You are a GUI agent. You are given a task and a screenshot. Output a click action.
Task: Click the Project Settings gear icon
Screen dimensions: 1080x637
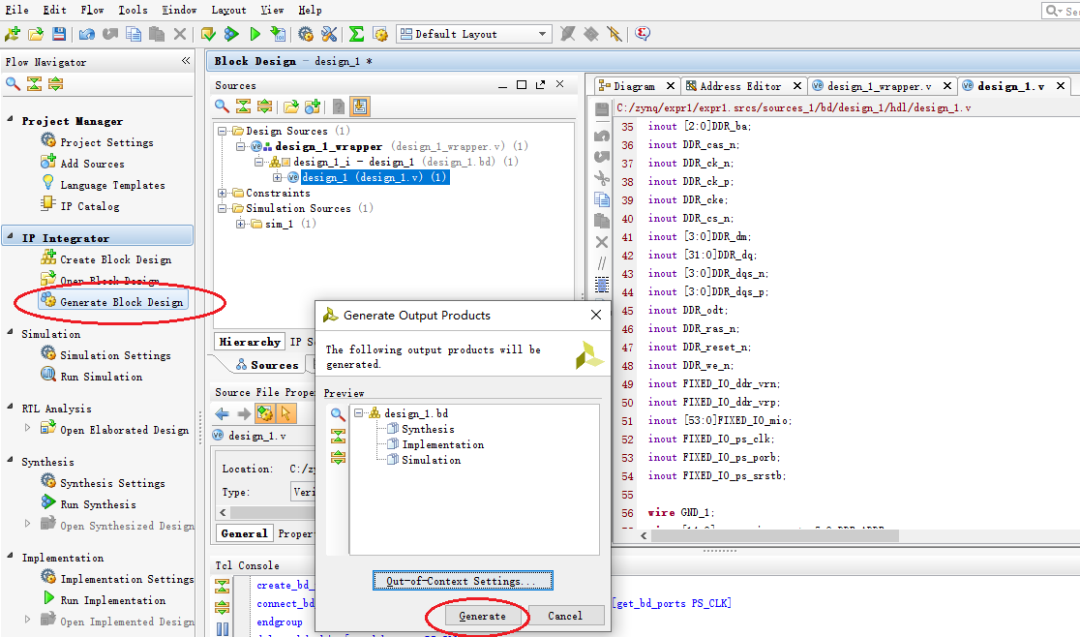[x=47, y=141]
